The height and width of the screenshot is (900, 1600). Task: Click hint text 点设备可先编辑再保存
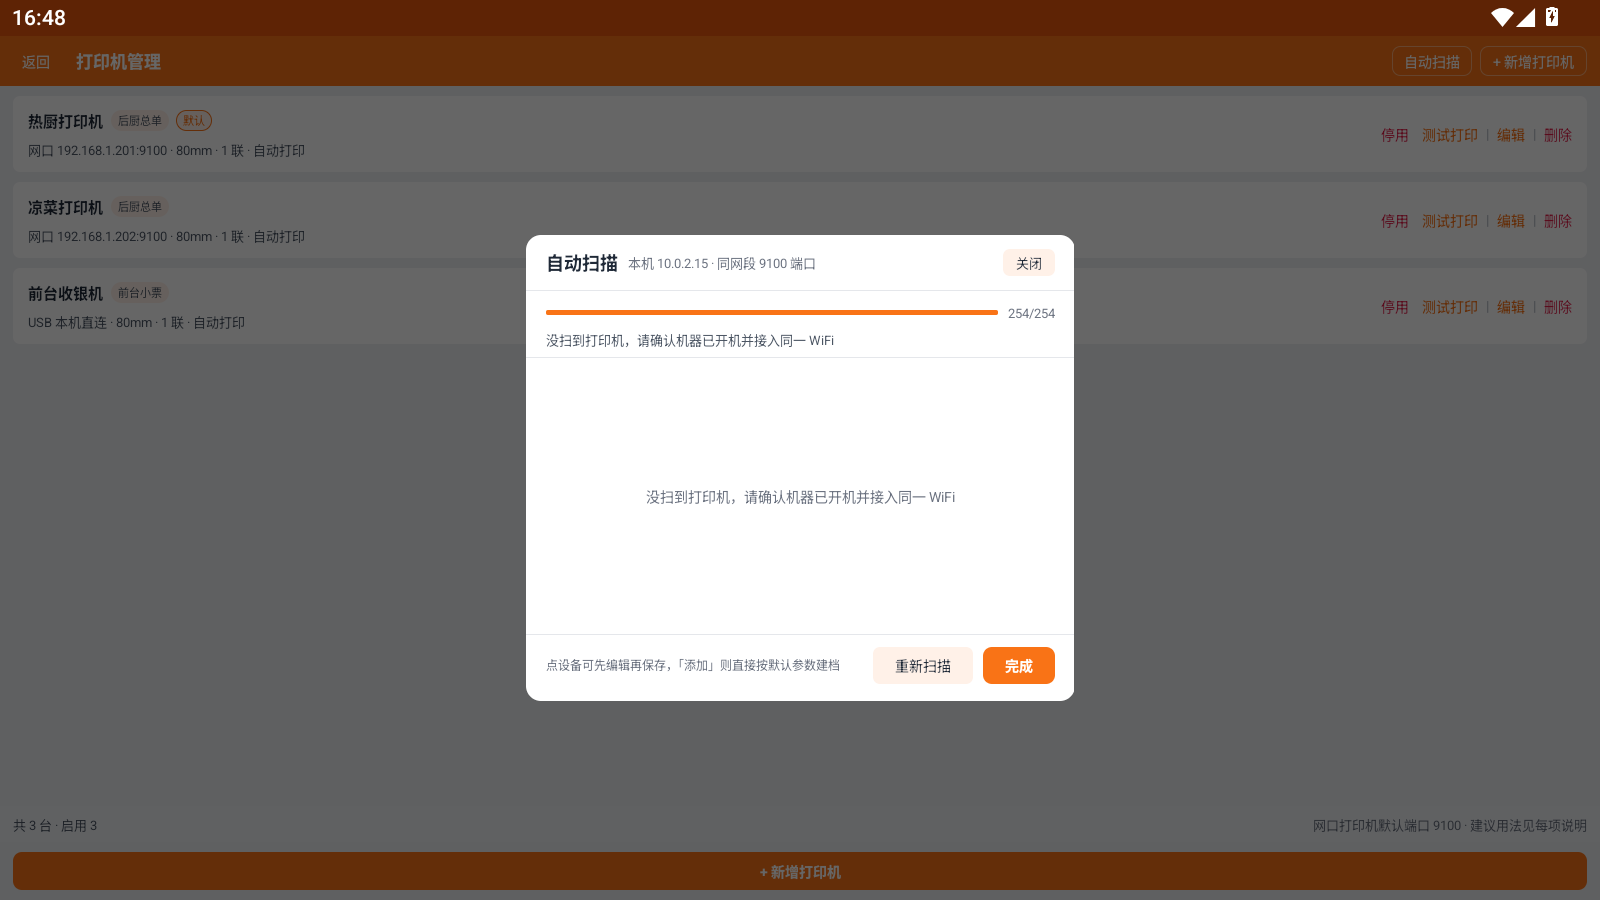(x=693, y=665)
